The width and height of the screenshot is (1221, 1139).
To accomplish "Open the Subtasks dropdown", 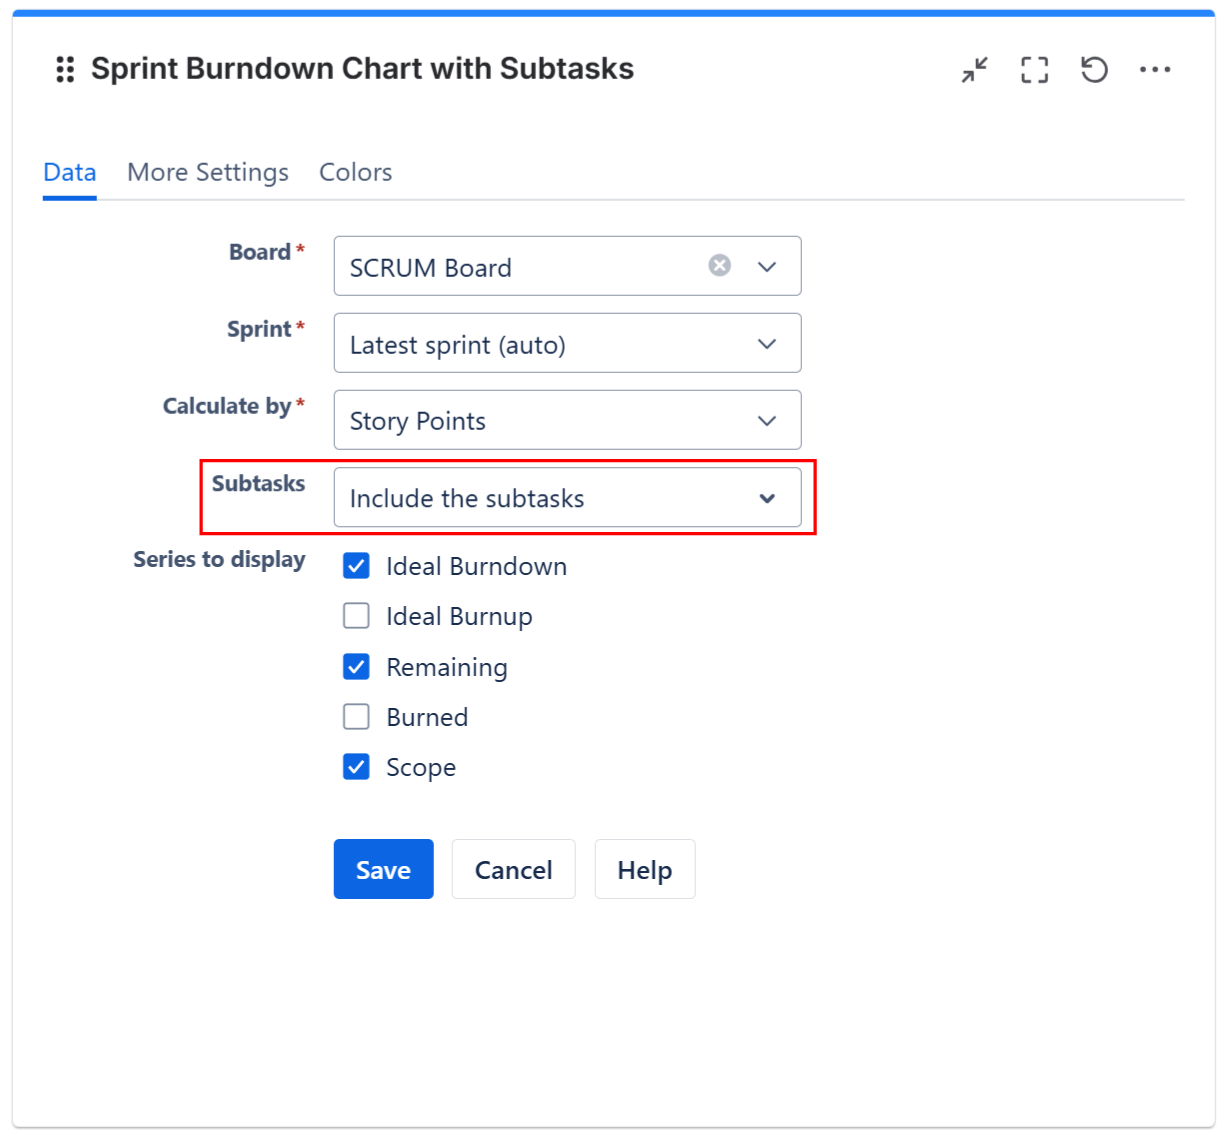I will point(766,498).
